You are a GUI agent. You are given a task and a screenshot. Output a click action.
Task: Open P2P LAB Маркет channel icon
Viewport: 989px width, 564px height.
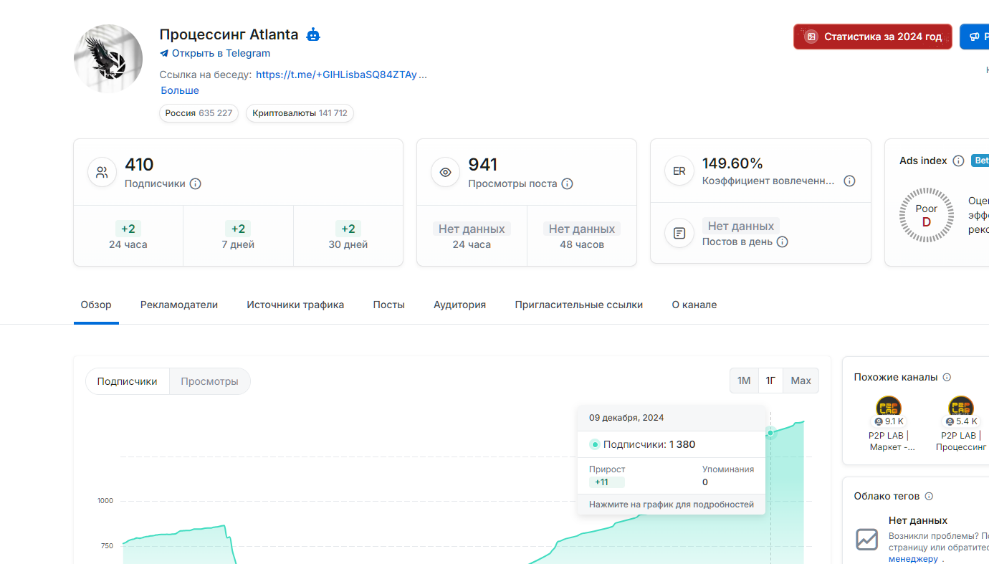click(888, 407)
